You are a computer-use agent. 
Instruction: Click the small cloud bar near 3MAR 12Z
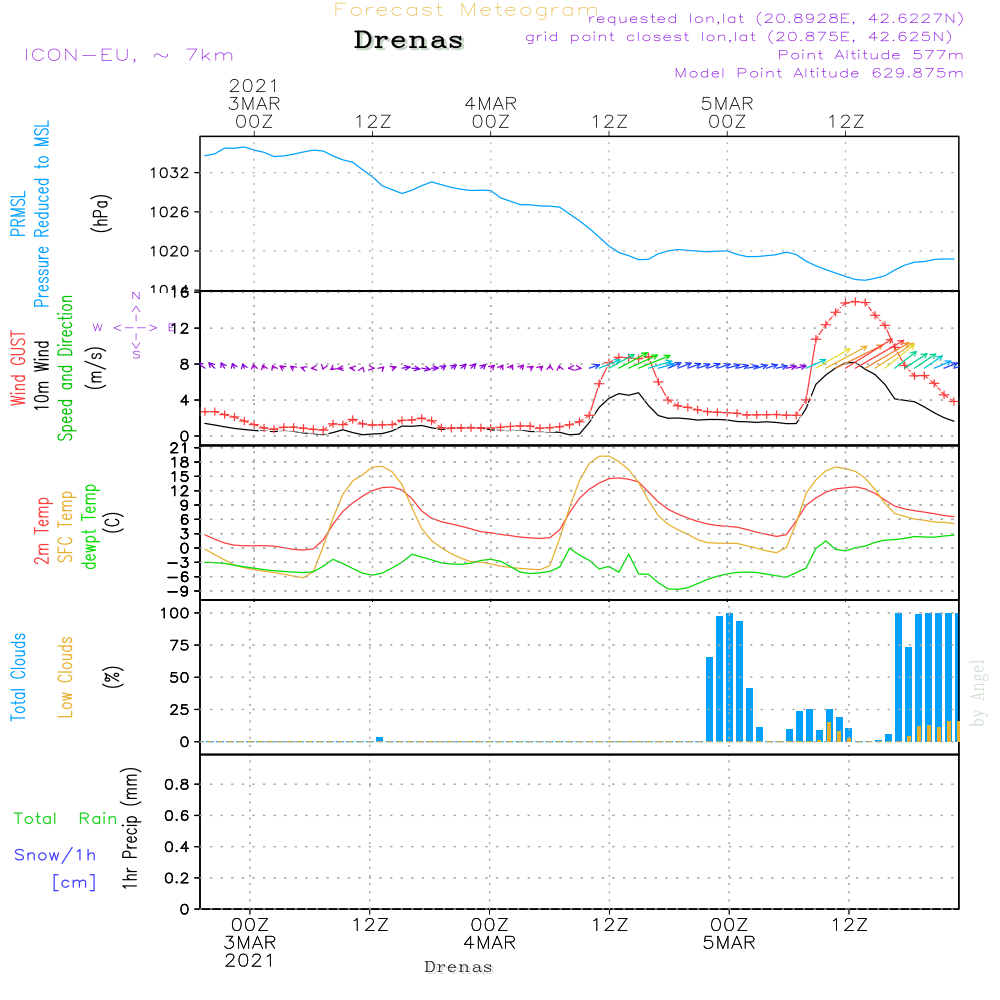click(379, 739)
